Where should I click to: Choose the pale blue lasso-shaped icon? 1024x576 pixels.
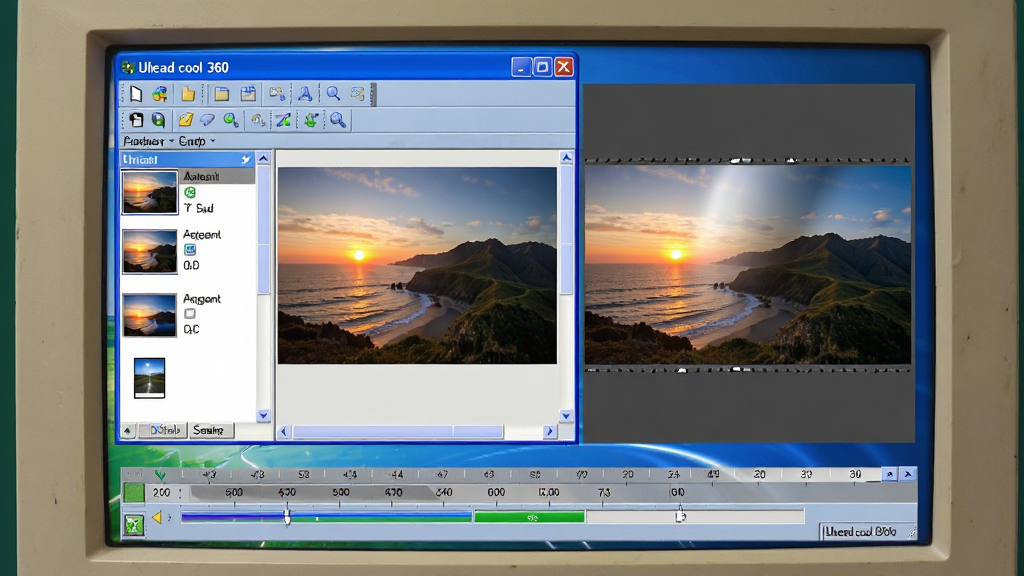tap(208, 120)
